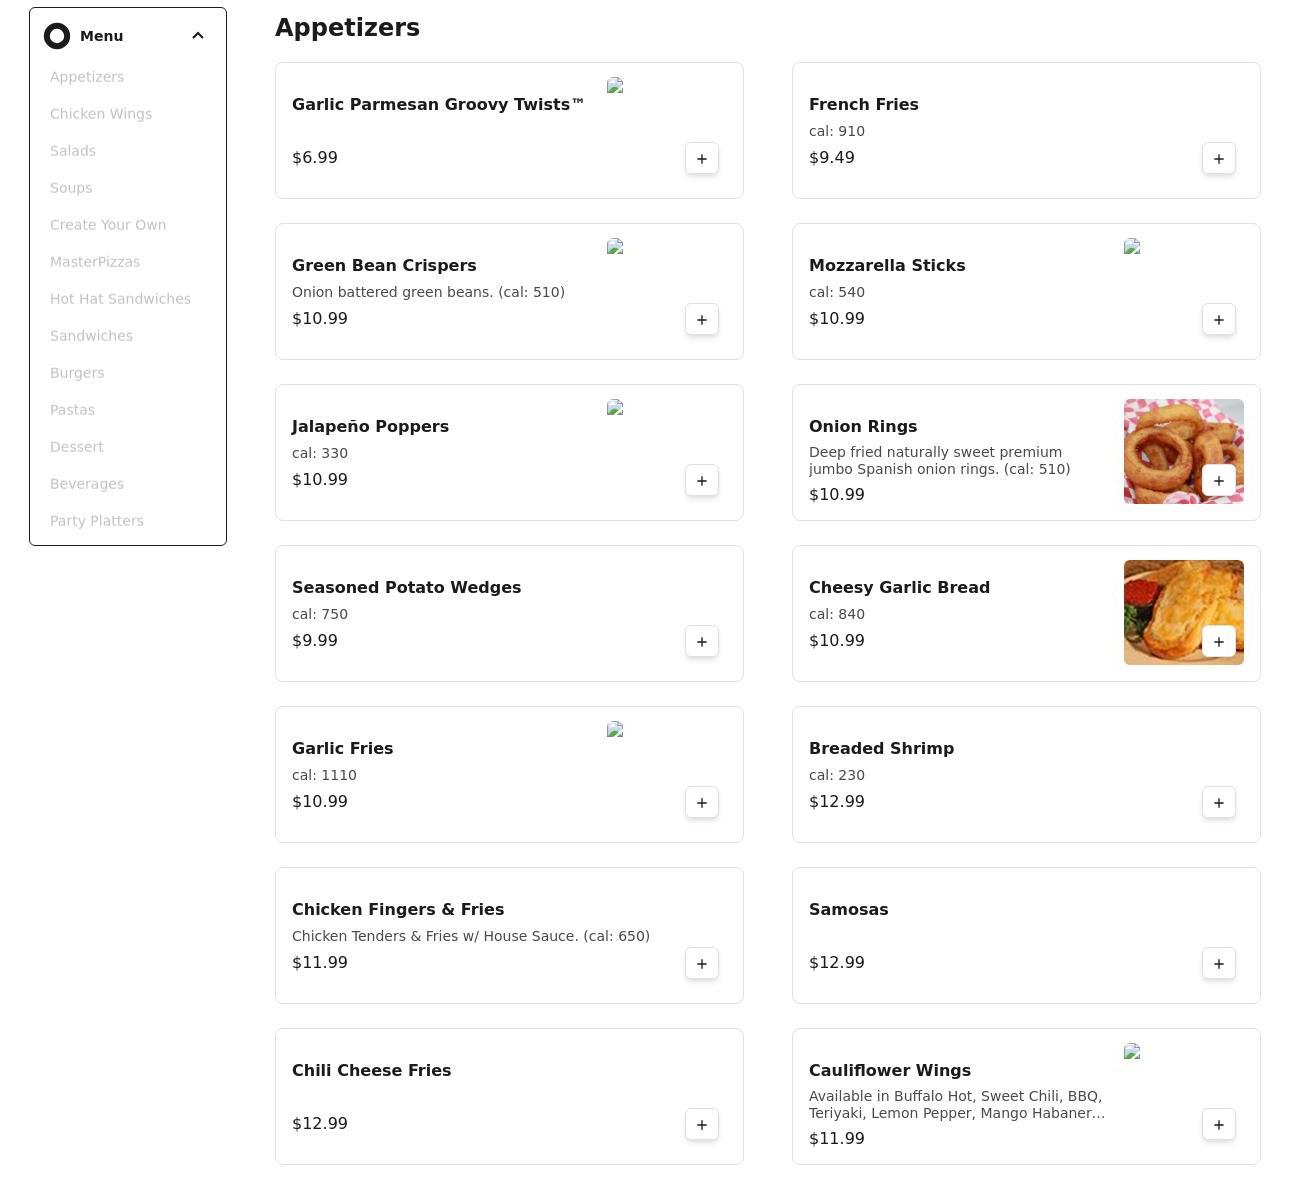Add Onion Rings via plus button

click(1219, 480)
